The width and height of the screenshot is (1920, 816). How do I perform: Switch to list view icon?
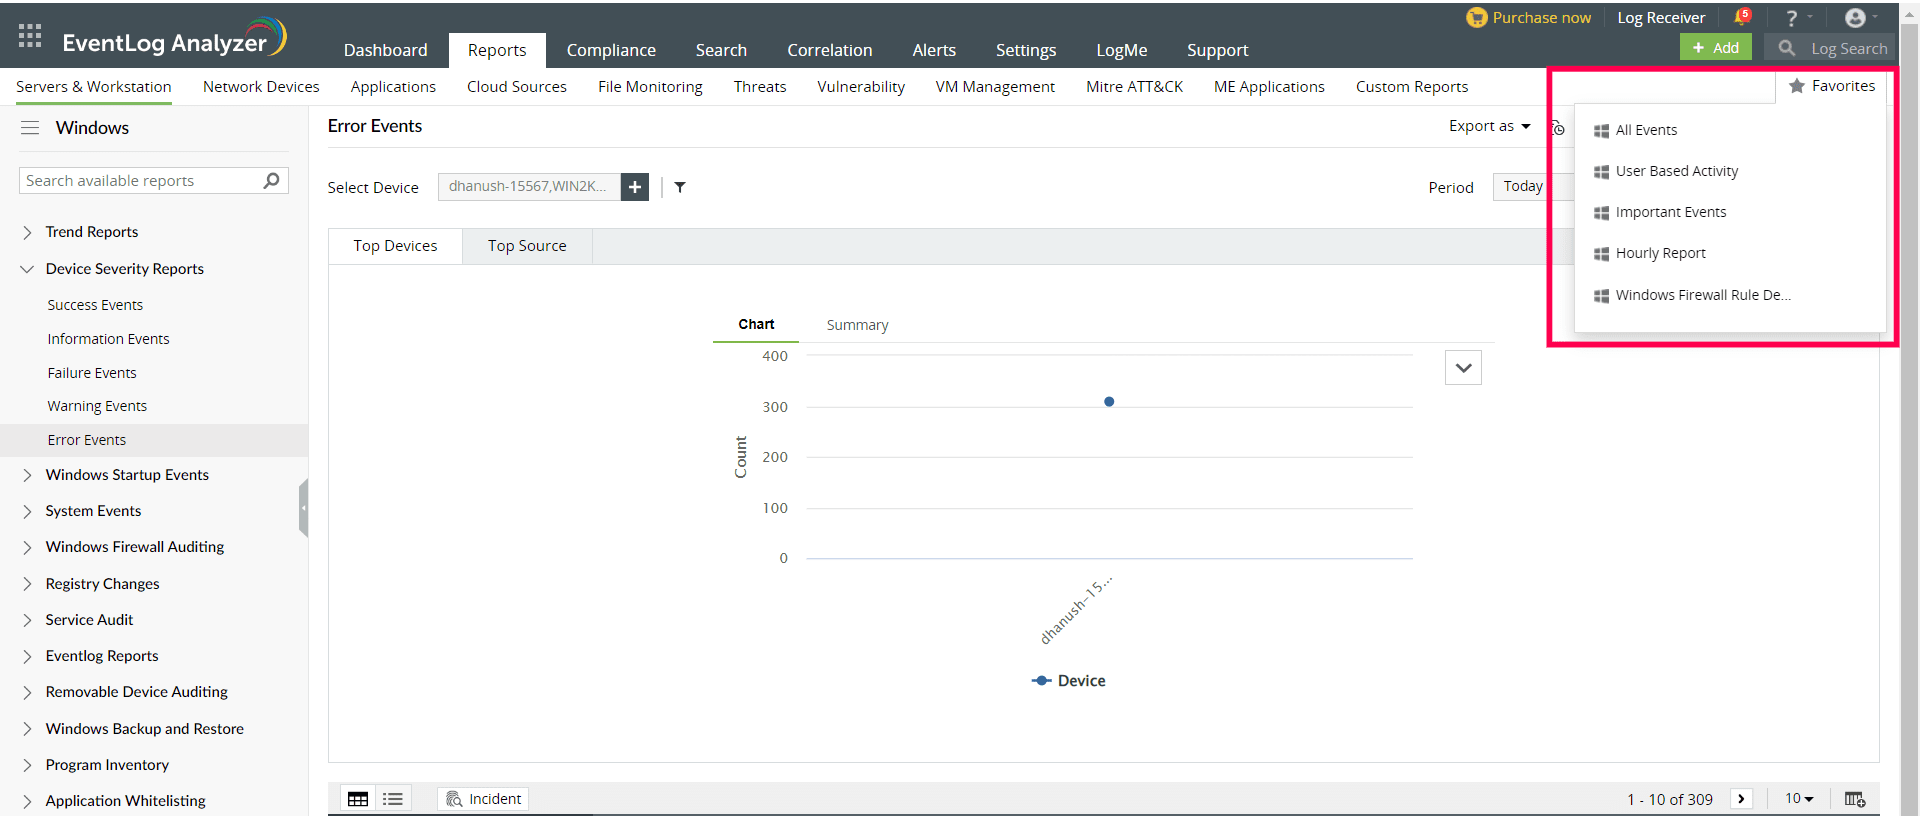coord(393,799)
